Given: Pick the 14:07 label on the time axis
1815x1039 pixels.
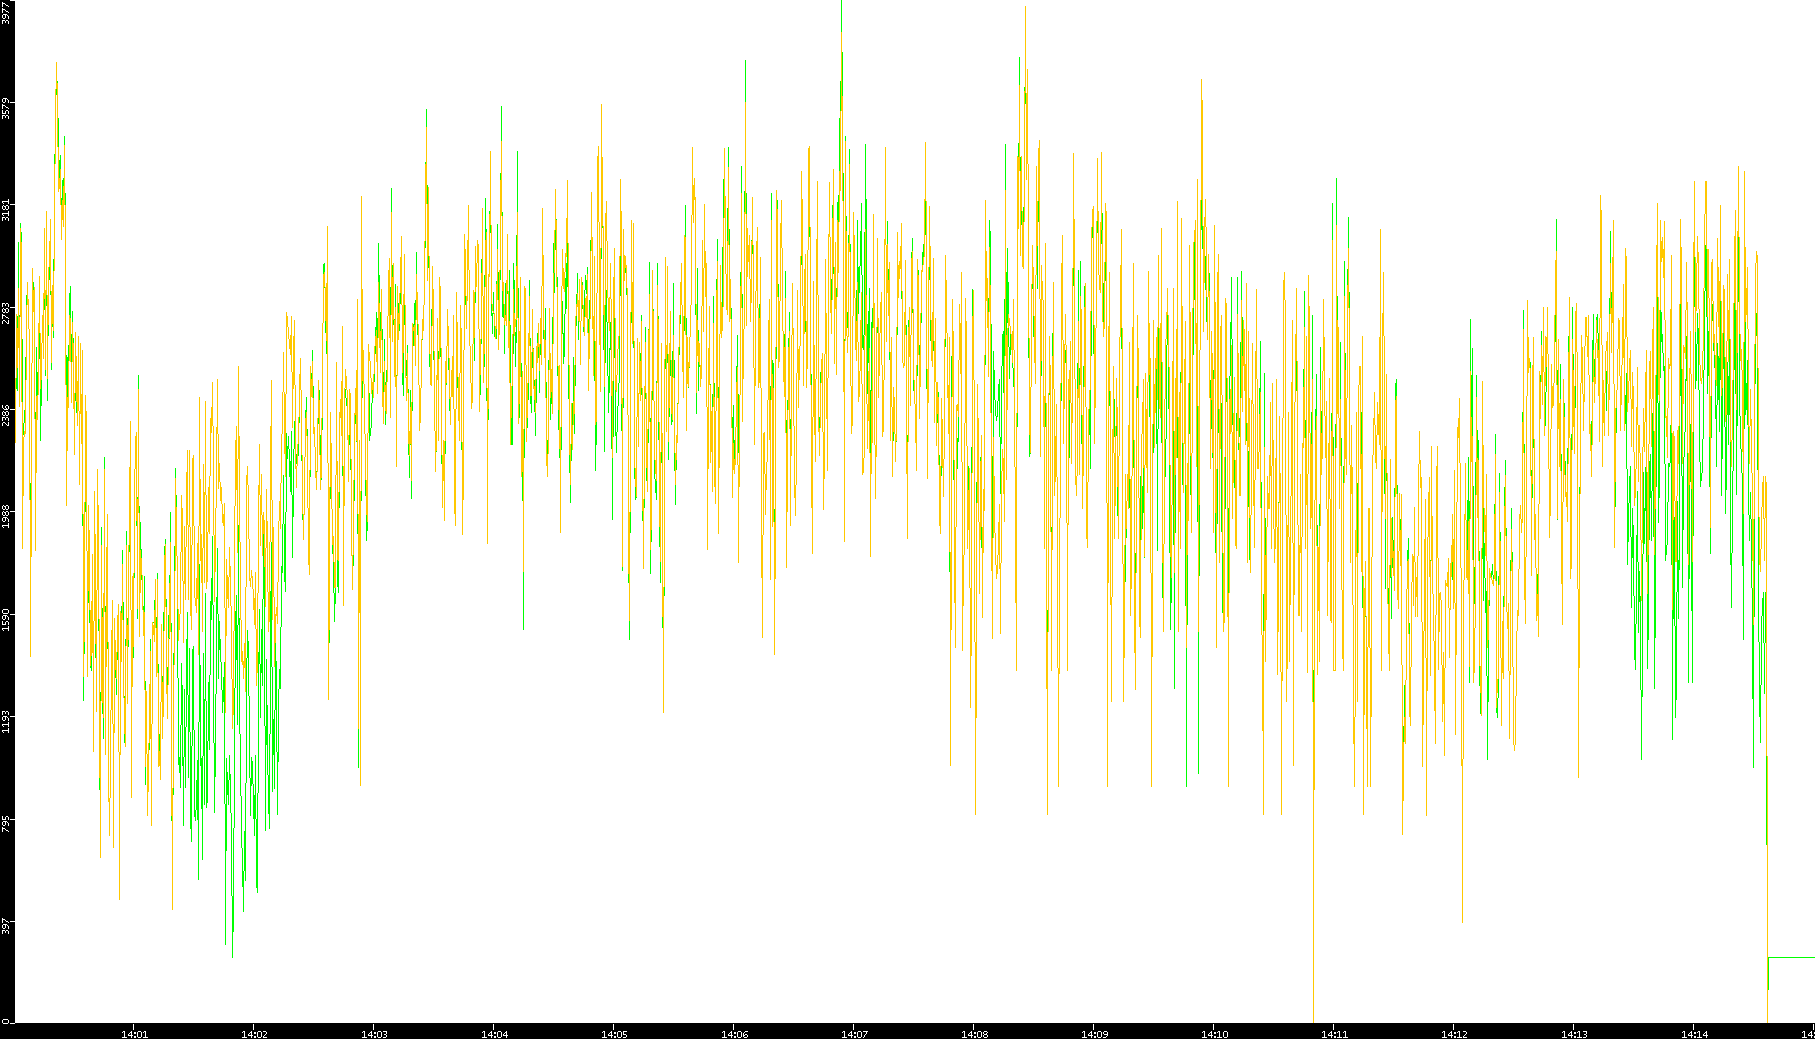Looking at the screenshot, I should [854, 1034].
